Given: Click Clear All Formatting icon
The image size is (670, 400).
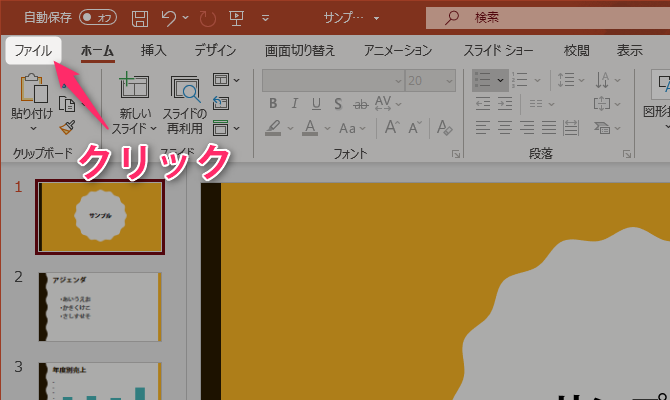Looking at the screenshot, I should (x=444, y=127).
